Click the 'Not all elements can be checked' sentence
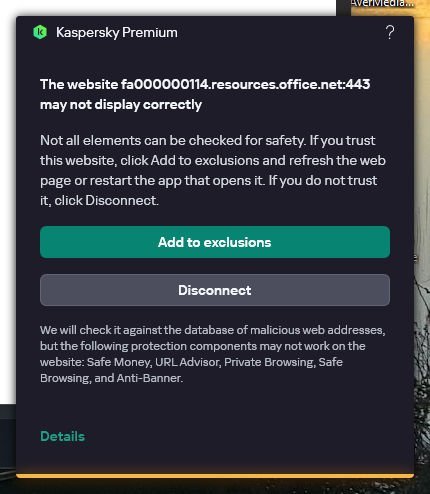430x494 pixels. tap(173, 140)
